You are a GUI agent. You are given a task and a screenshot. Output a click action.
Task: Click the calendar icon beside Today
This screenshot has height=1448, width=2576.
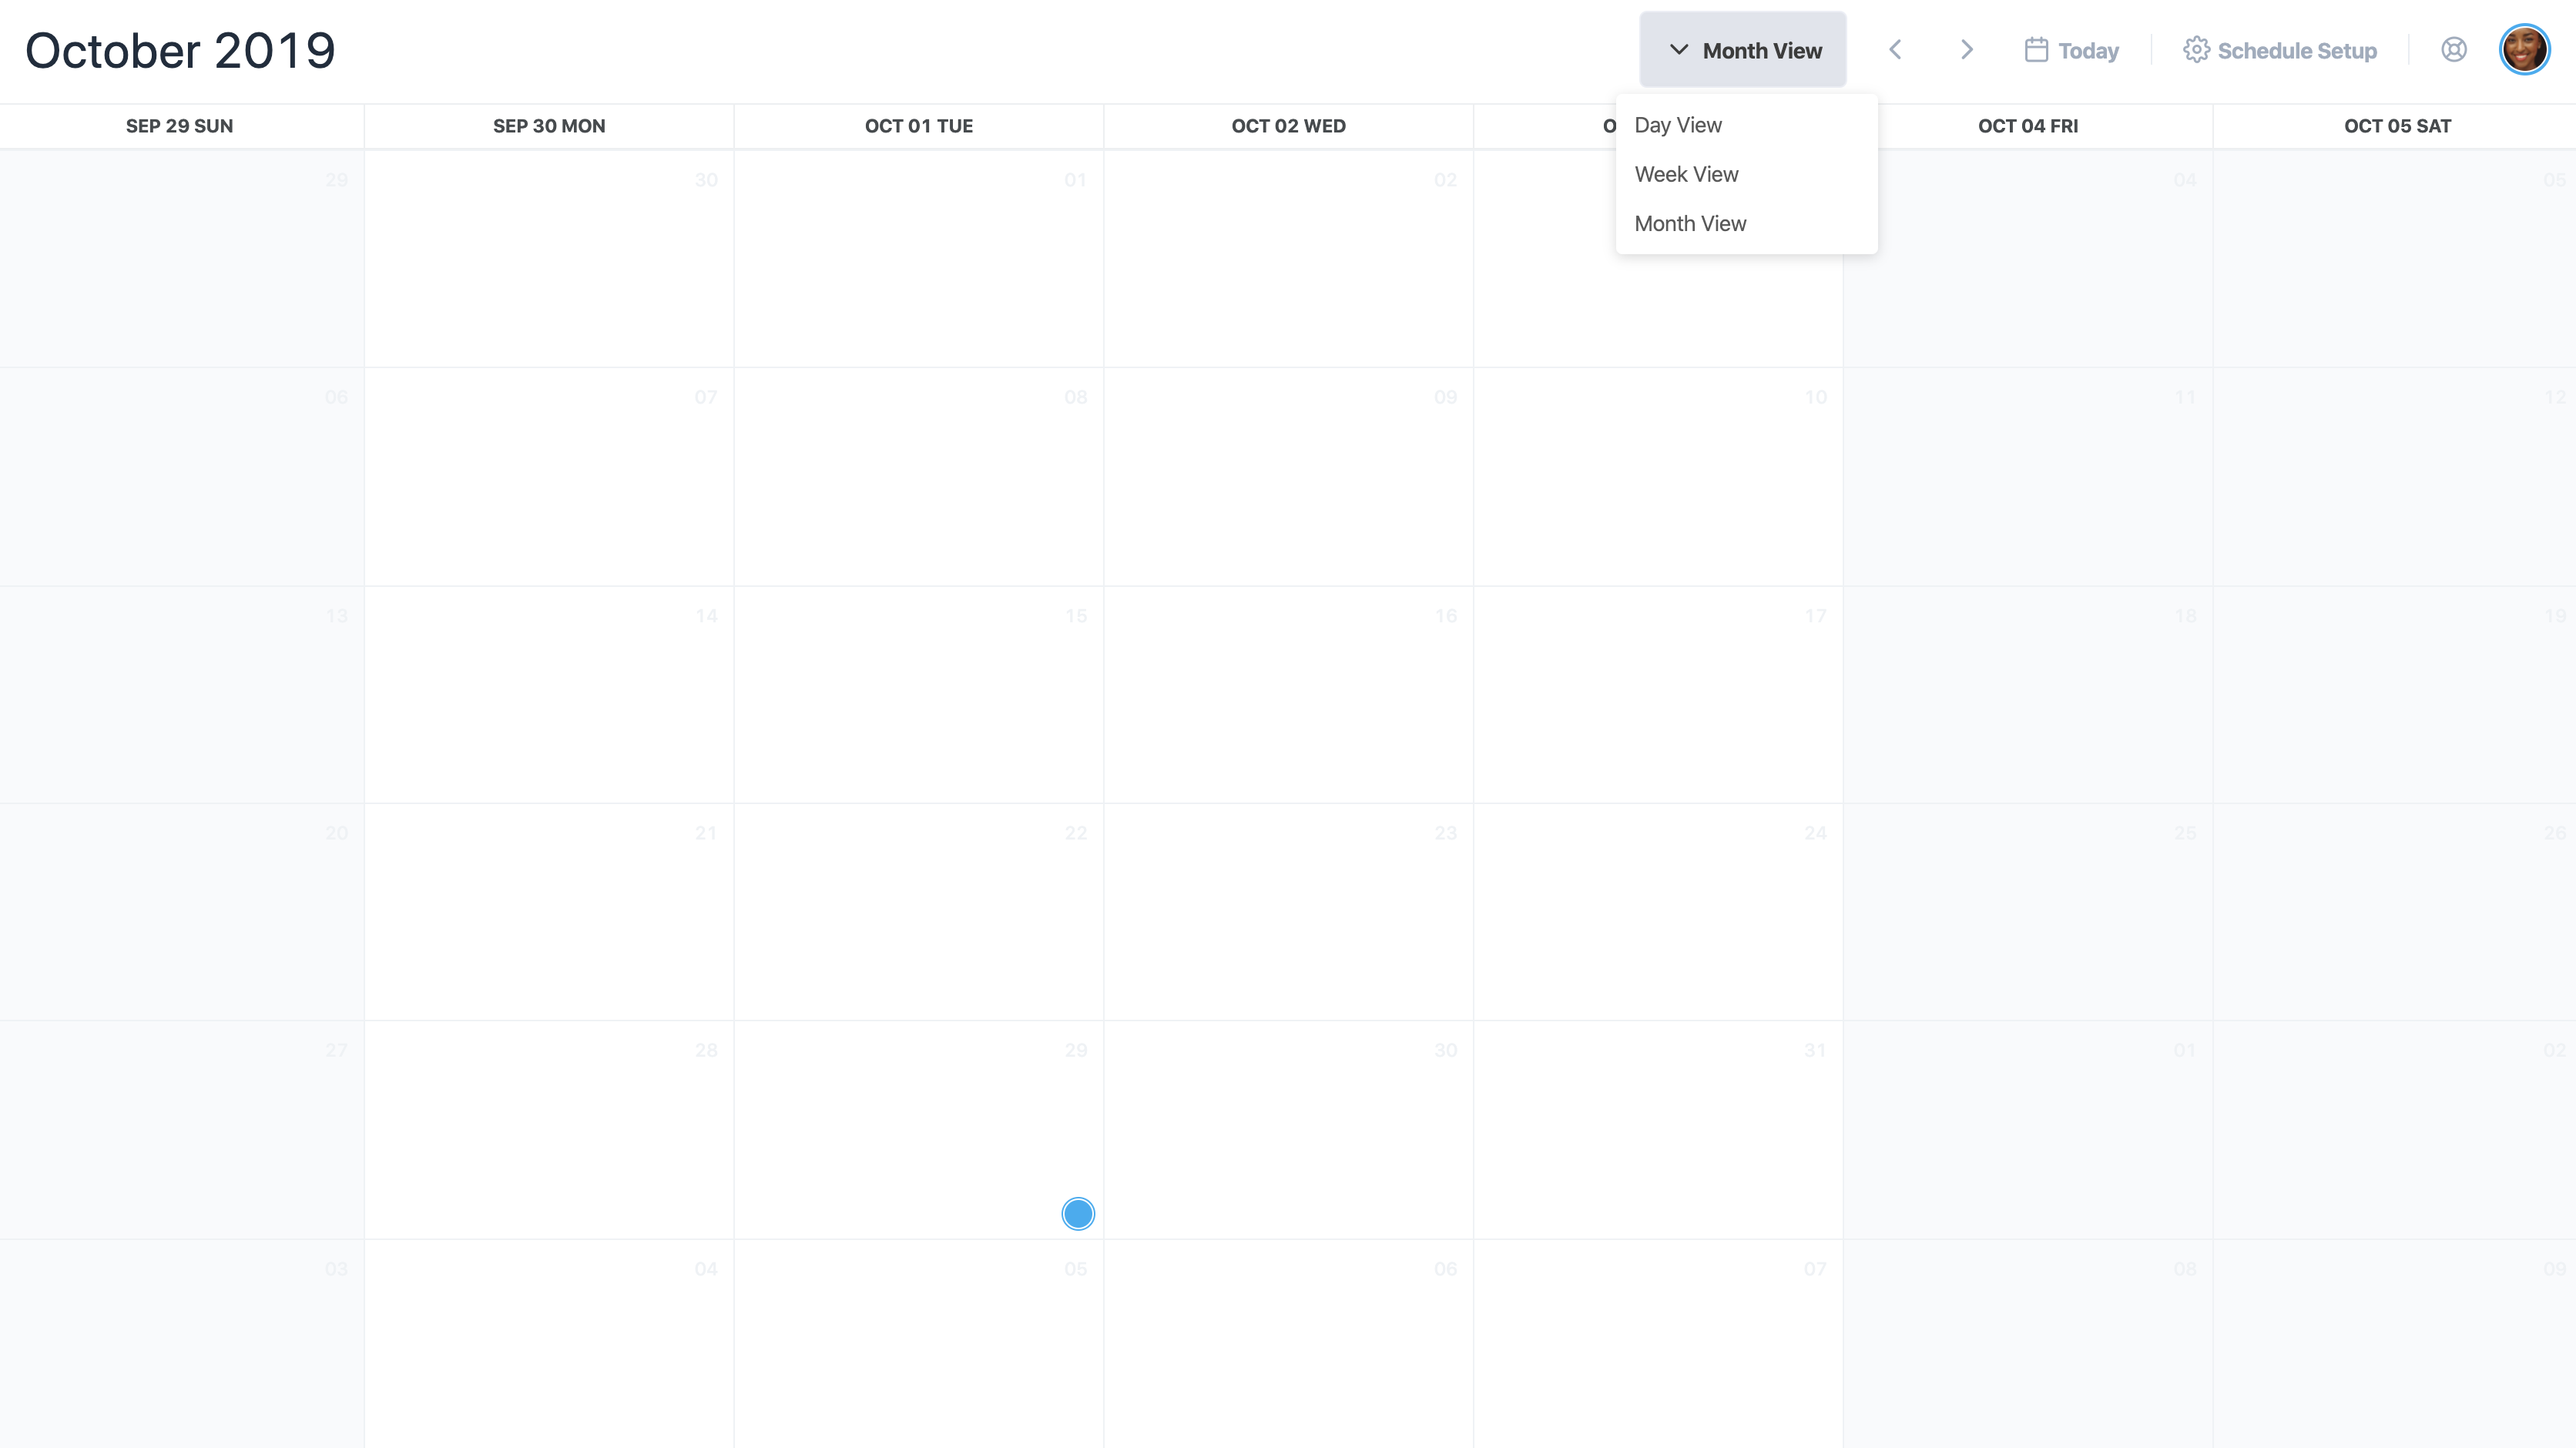pyautogui.click(x=2036, y=50)
